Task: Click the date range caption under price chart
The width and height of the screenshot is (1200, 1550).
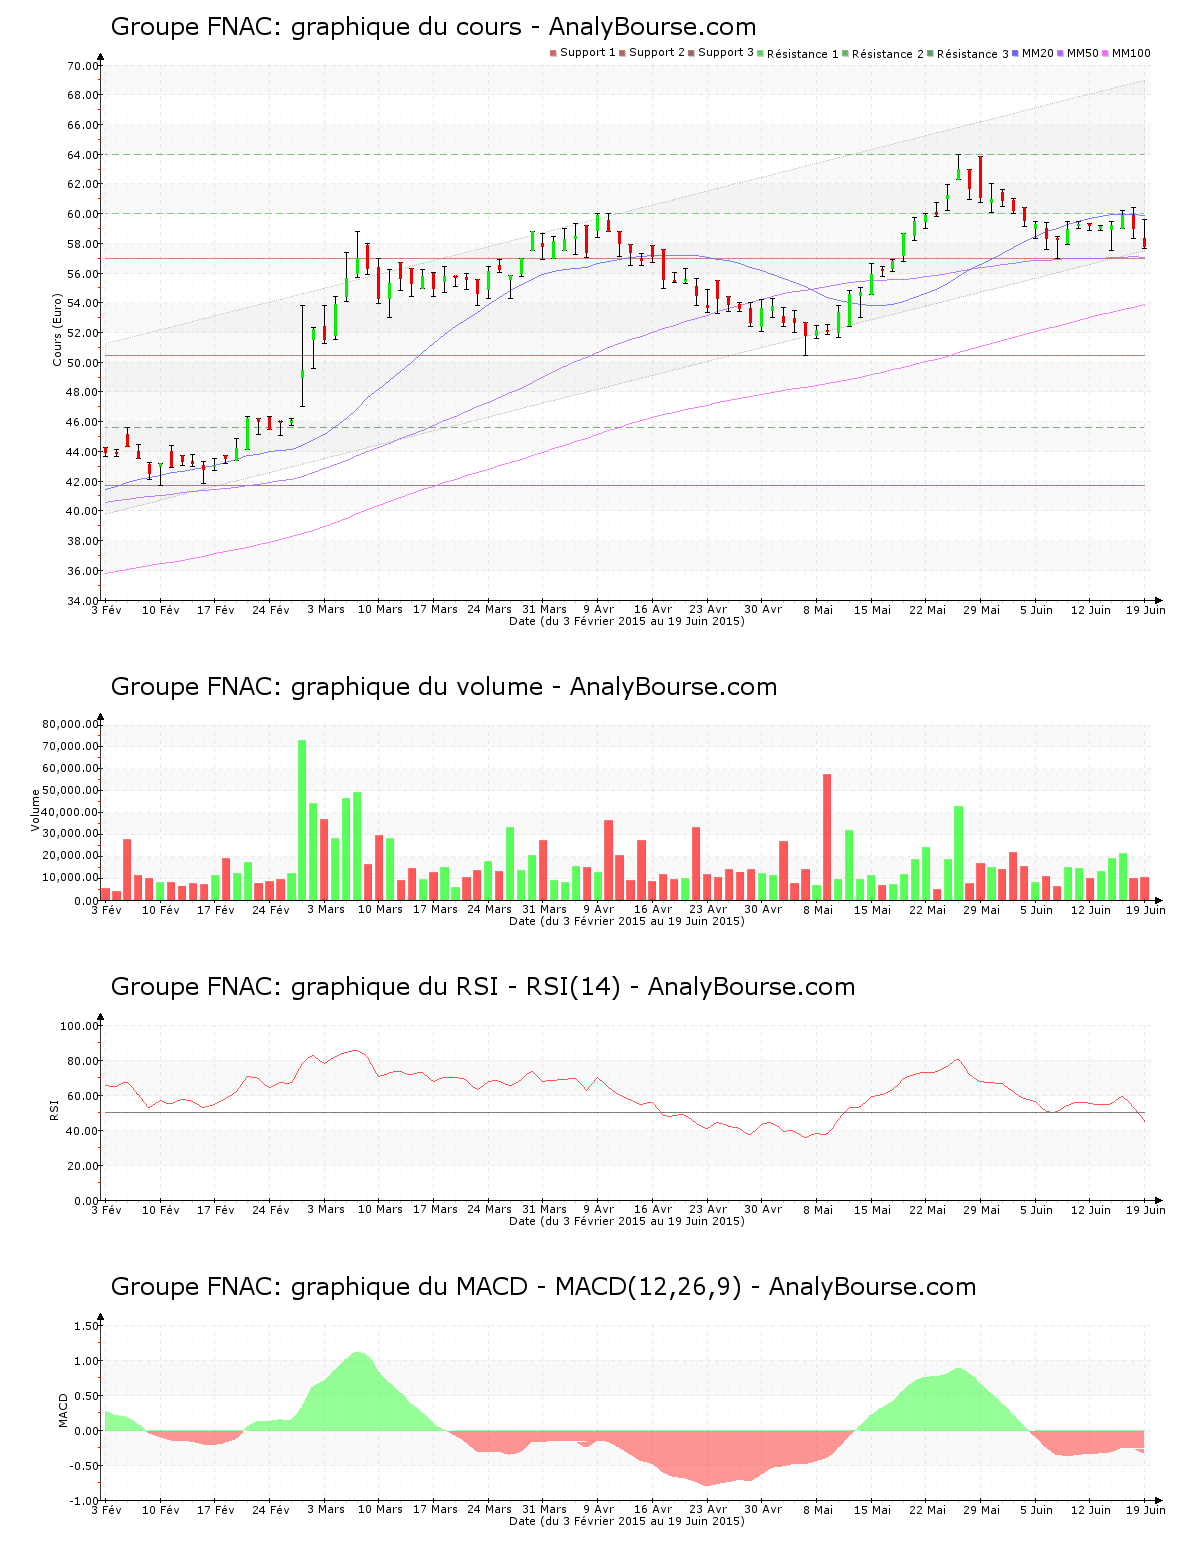Action: click(x=626, y=621)
